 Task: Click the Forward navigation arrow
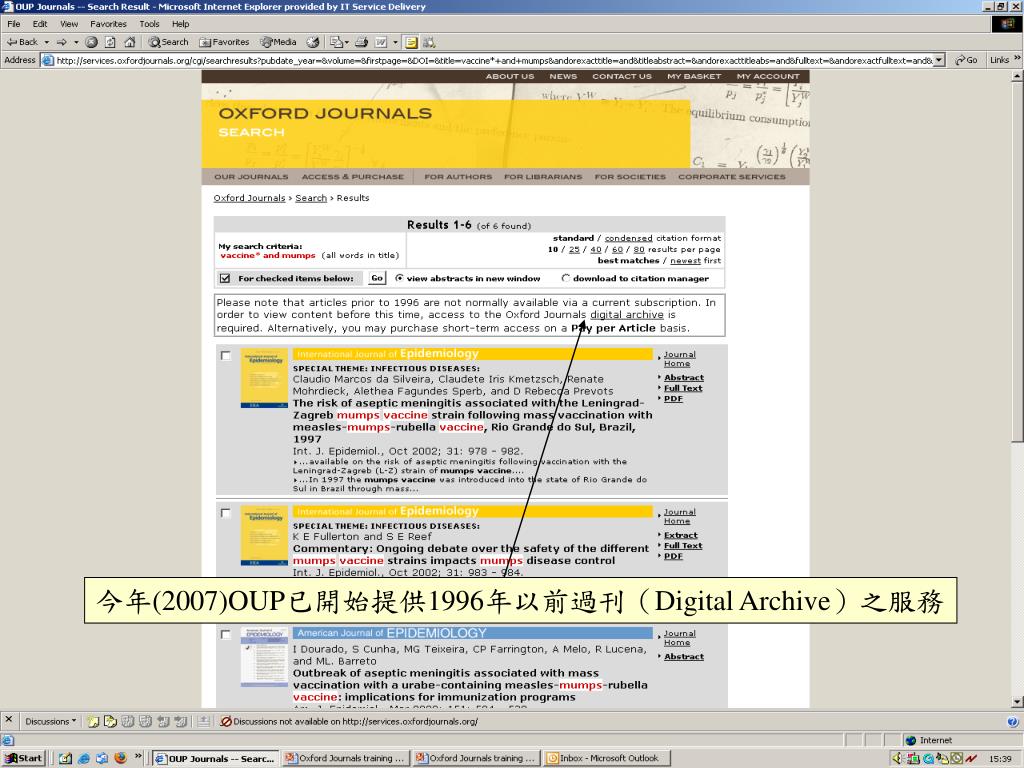pos(61,42)
